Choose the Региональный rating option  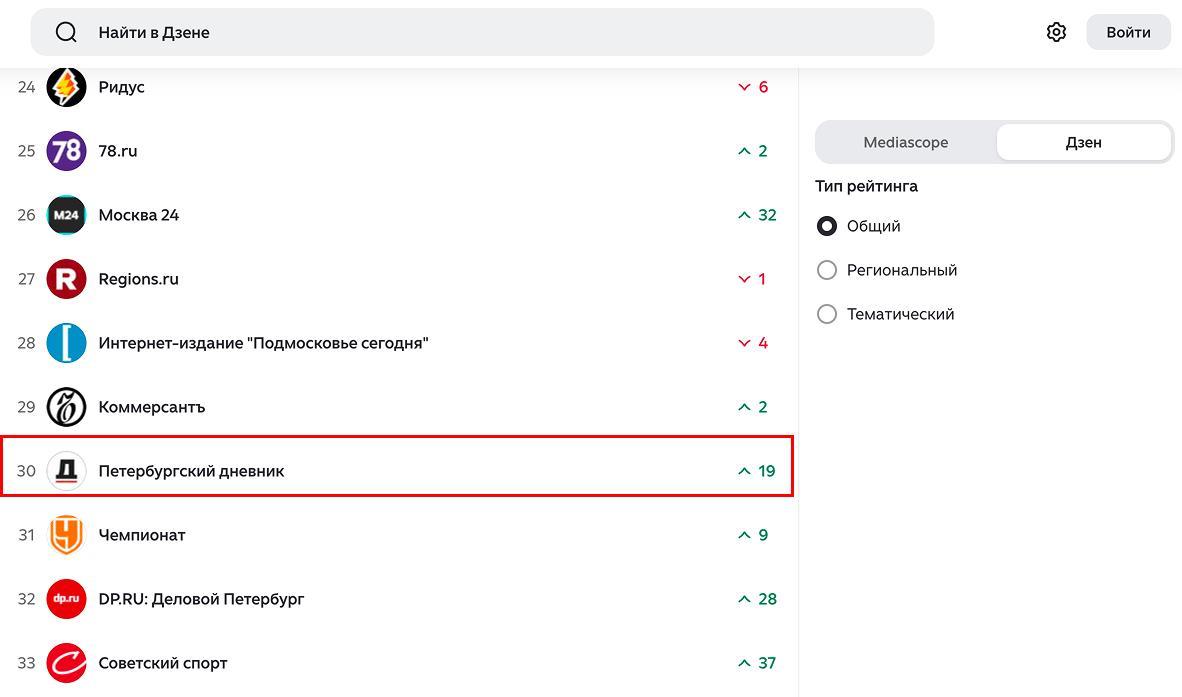827,270
